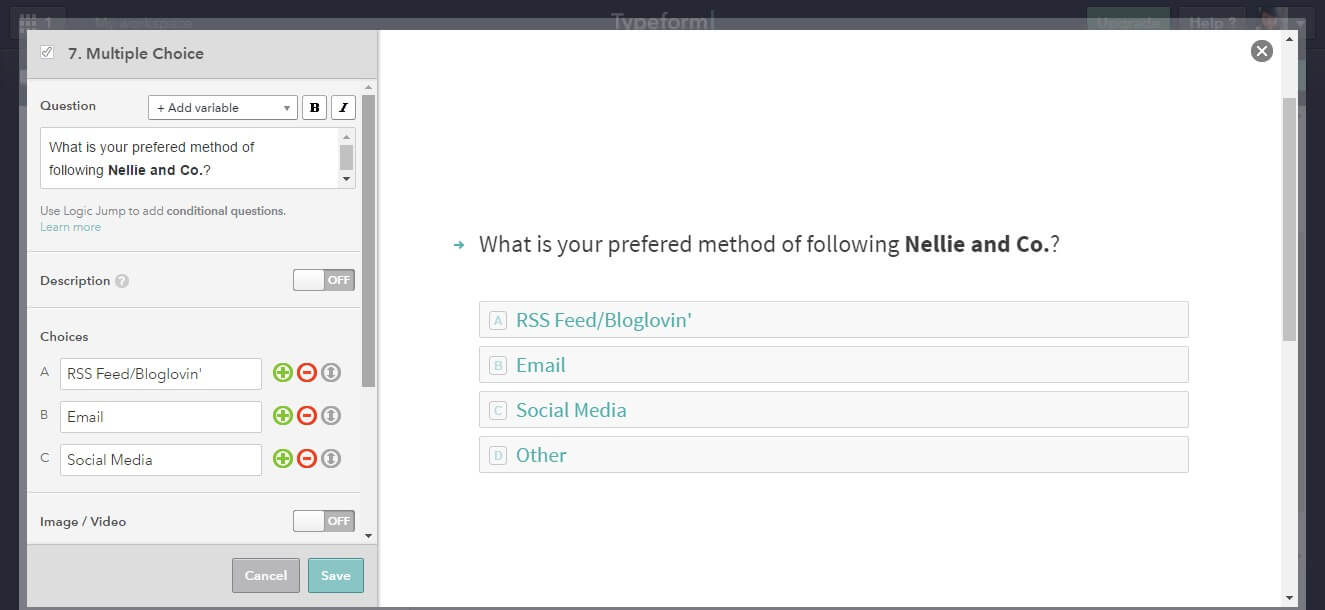The height and width of the screenshot is (610, 1325).
Task: Close the question preview with X
Action: 1262,51
